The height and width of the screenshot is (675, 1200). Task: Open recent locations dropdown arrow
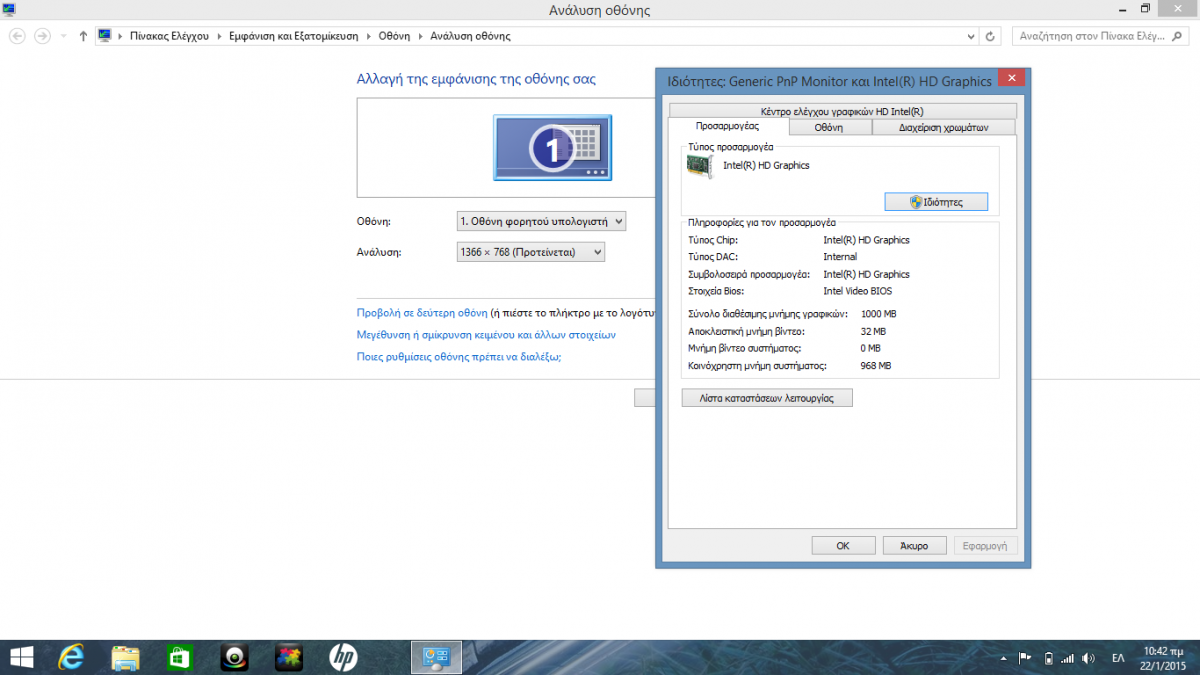point(64,36)
